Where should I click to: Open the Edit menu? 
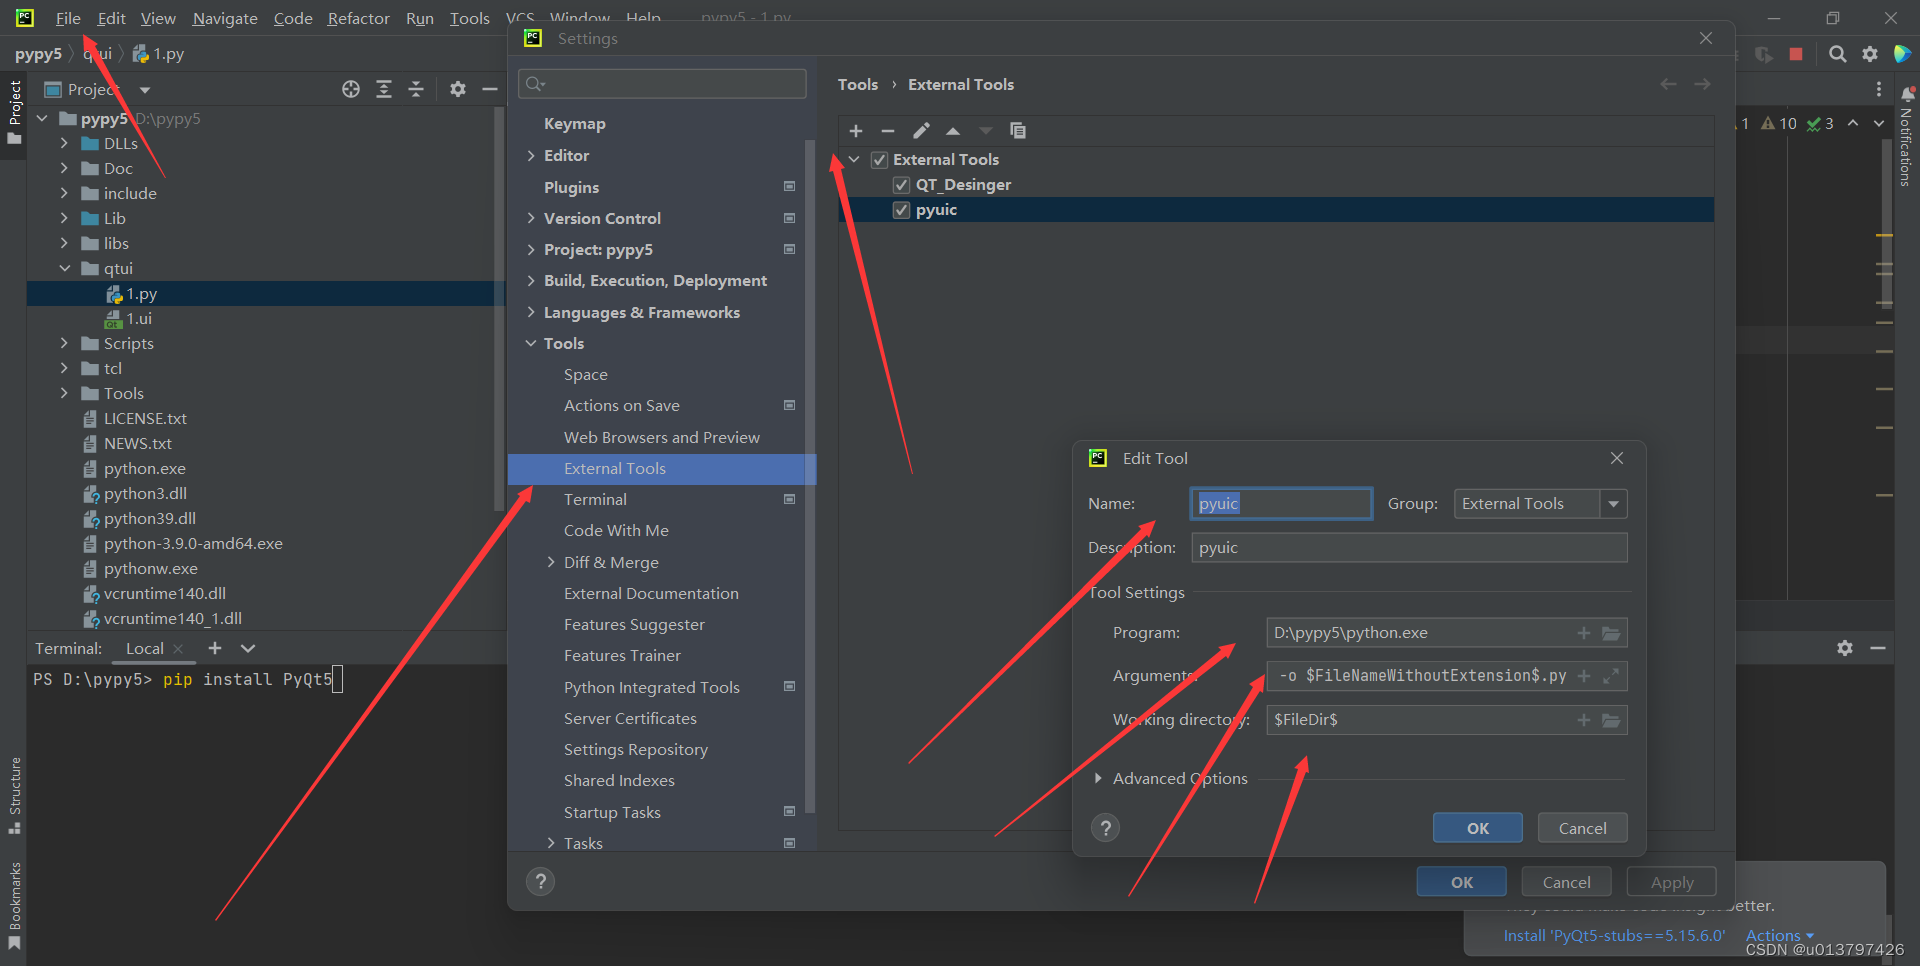click(x=111, y=18)
